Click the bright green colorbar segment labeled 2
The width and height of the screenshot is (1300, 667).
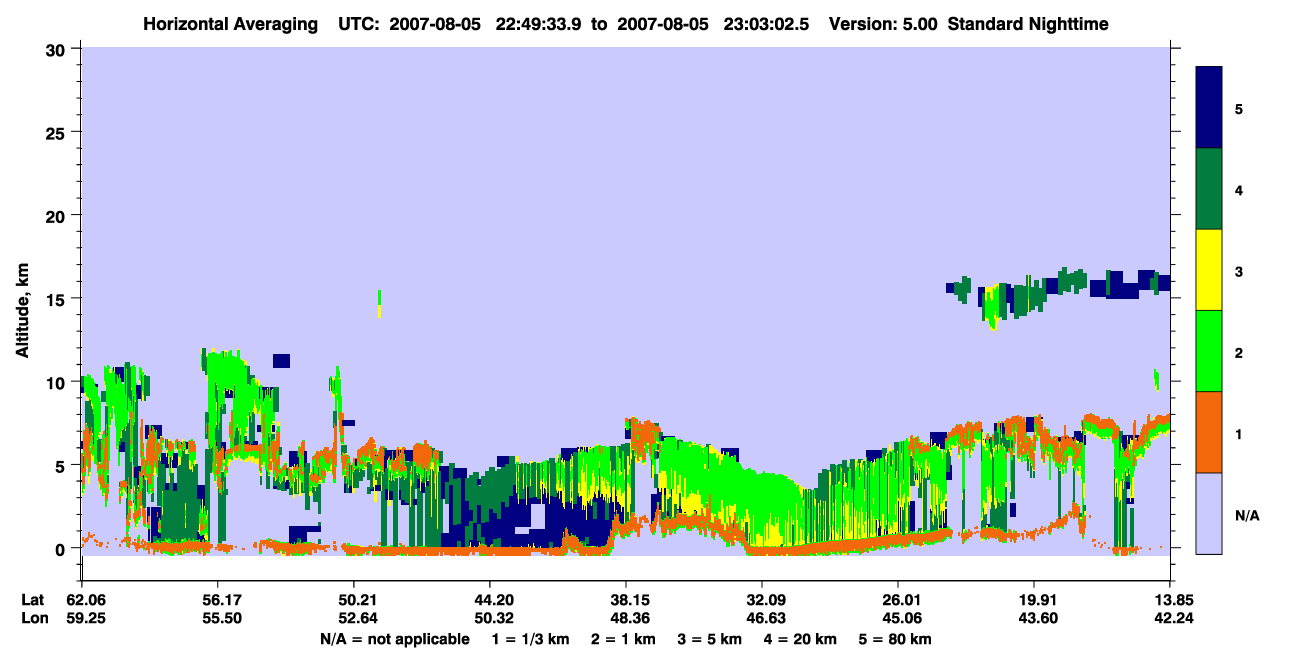pos(1209,351)
